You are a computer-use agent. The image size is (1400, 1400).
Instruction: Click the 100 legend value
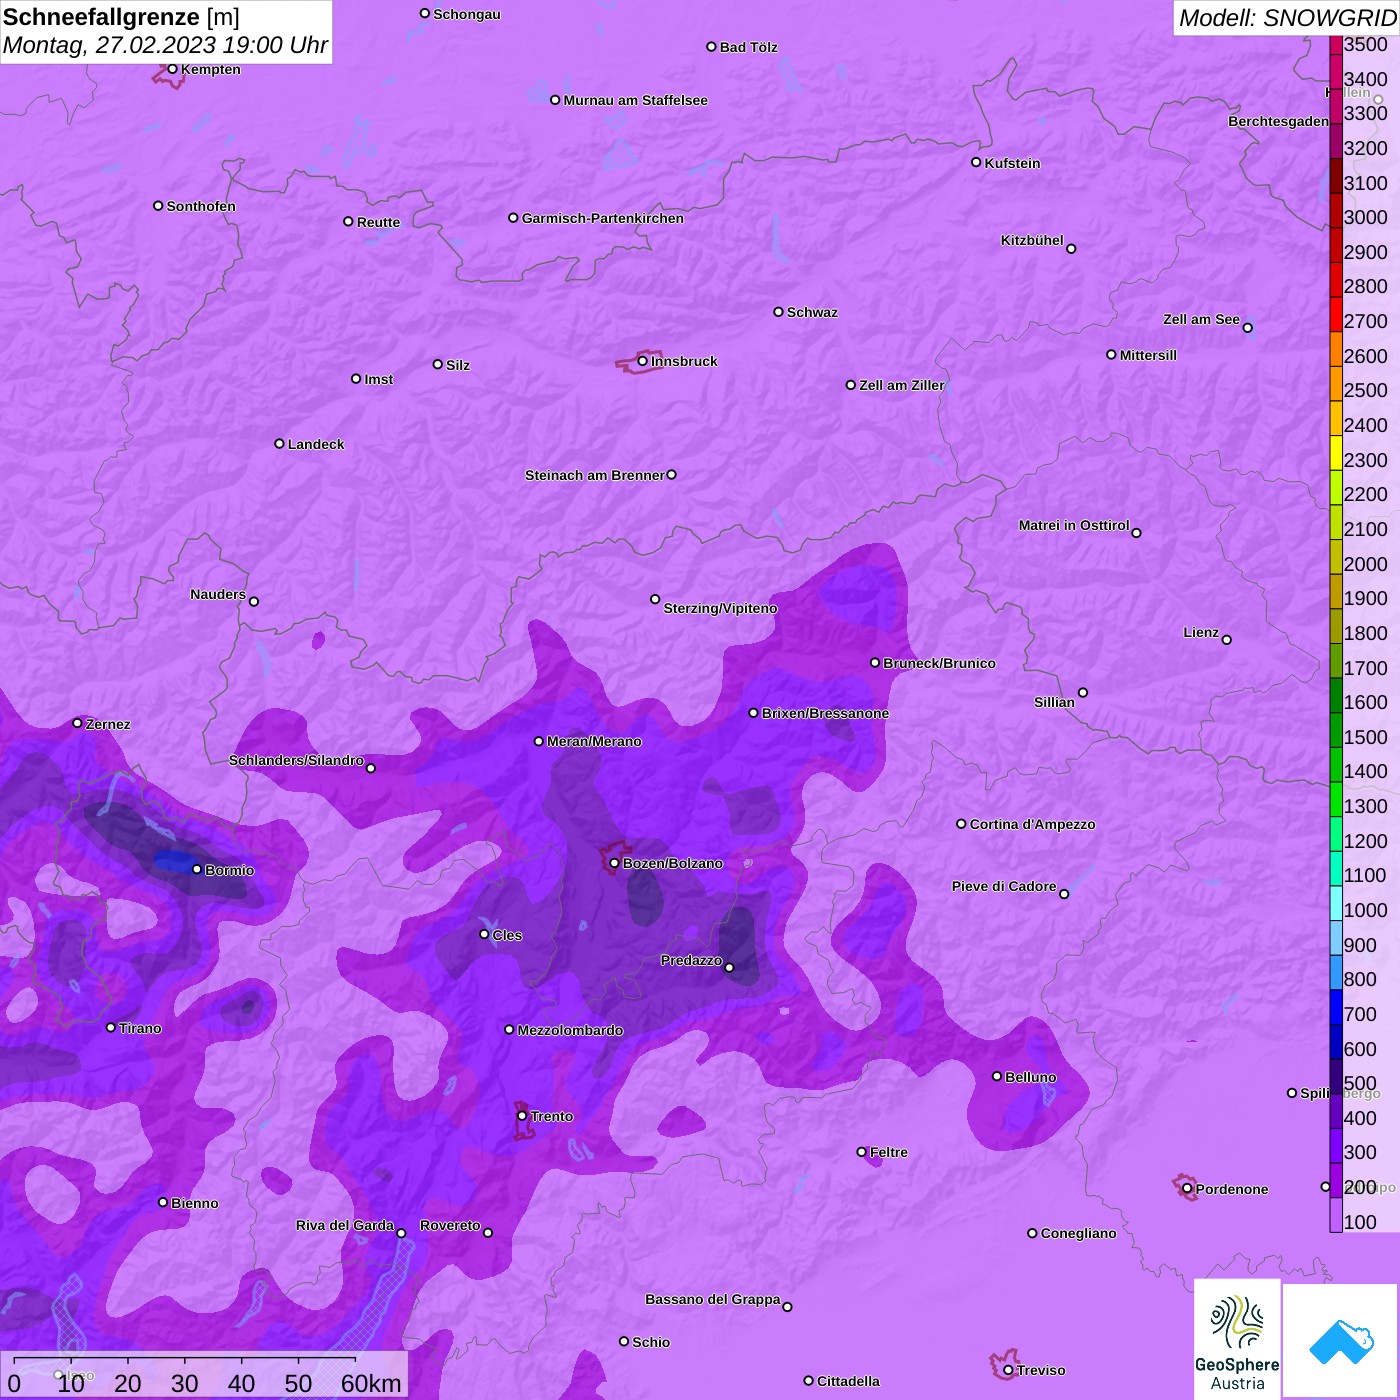tap(1360, 1222)
